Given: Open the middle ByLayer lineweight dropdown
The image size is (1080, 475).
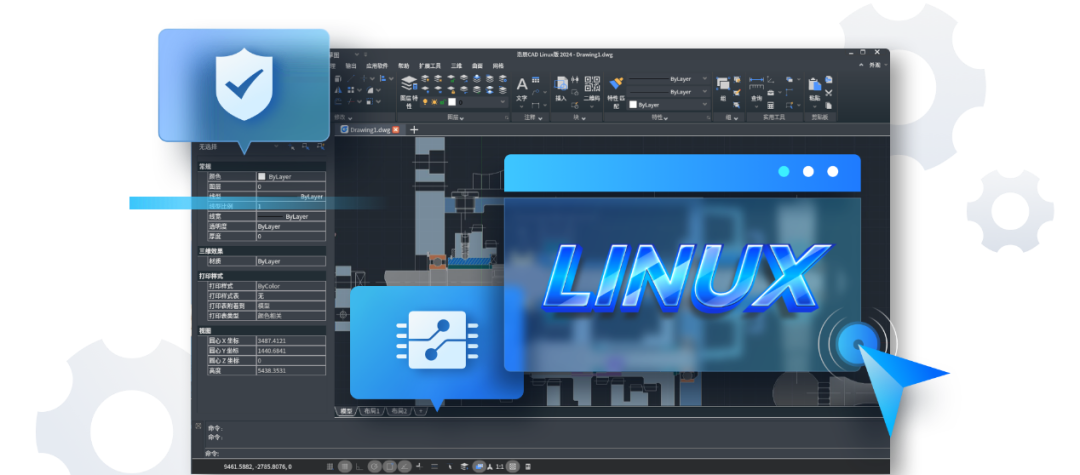Looking at the screenshot, I should (x=667, y=92).
